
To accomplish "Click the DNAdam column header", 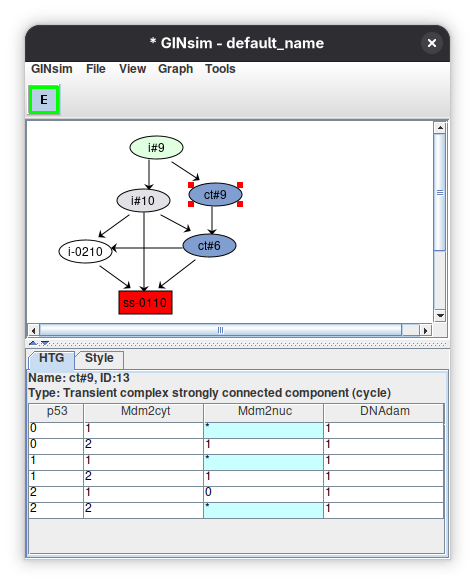I will (x=384, y=412).
